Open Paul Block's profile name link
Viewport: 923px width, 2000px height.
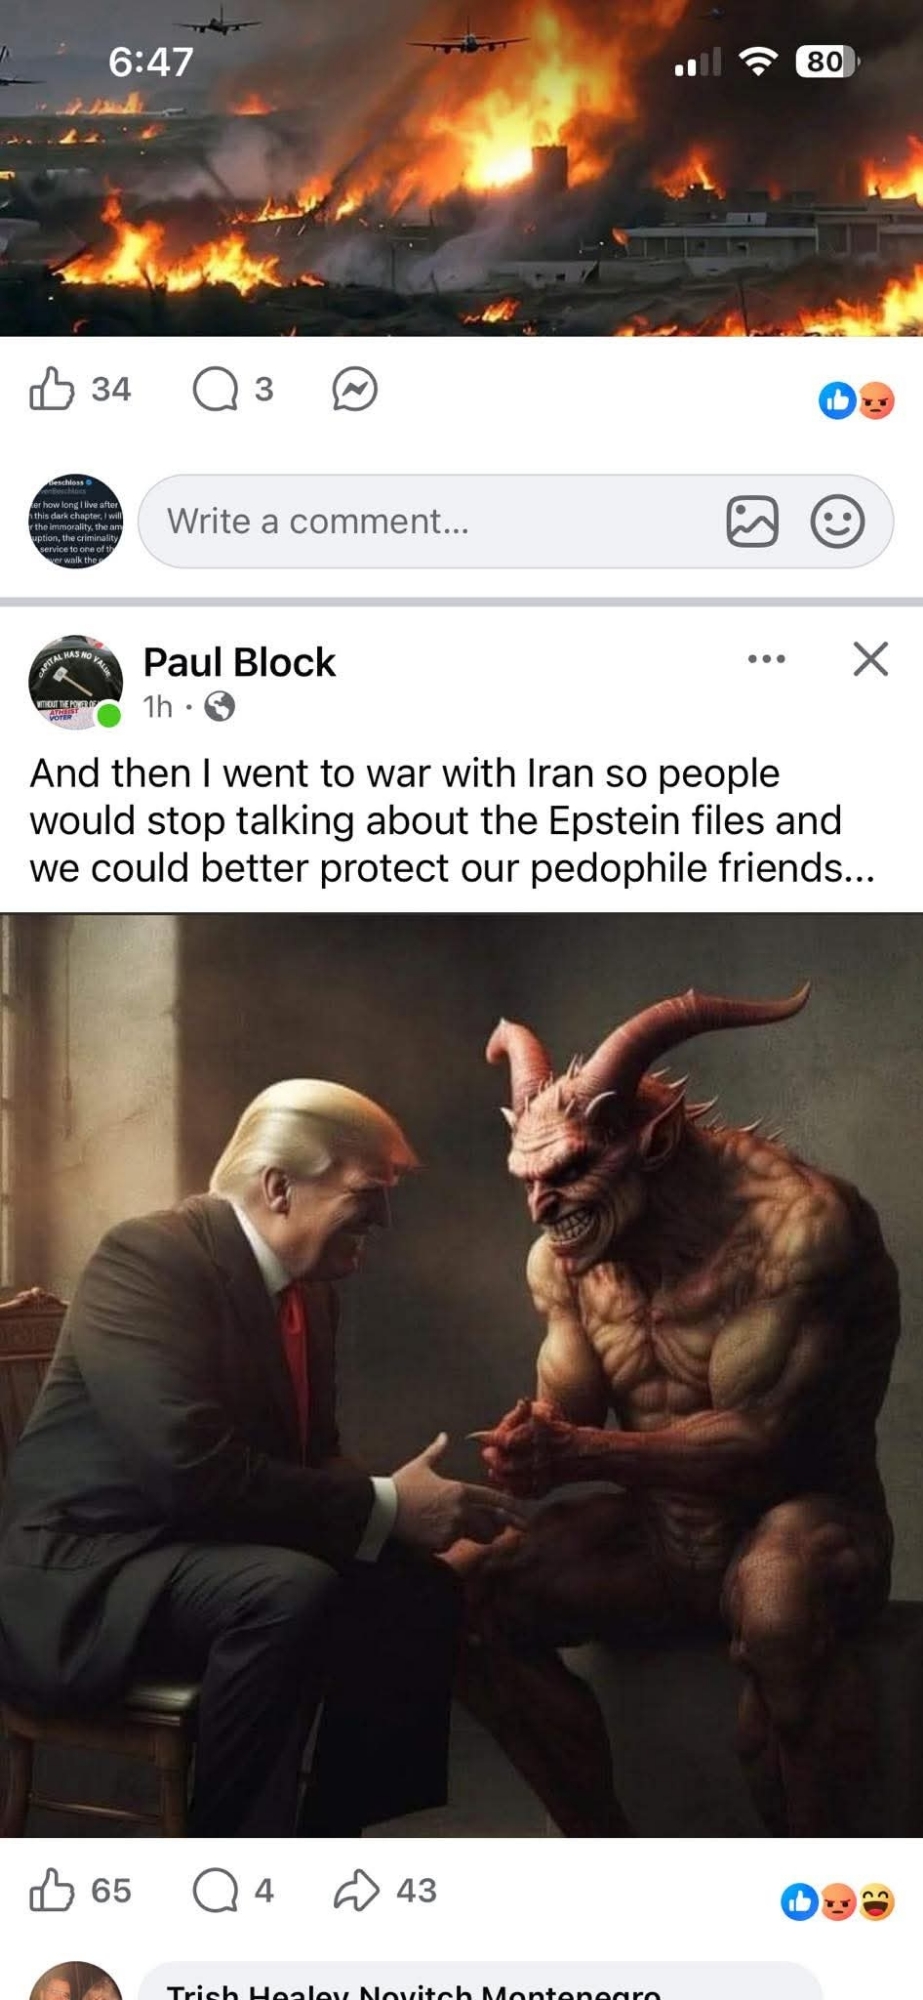[239, 662]
